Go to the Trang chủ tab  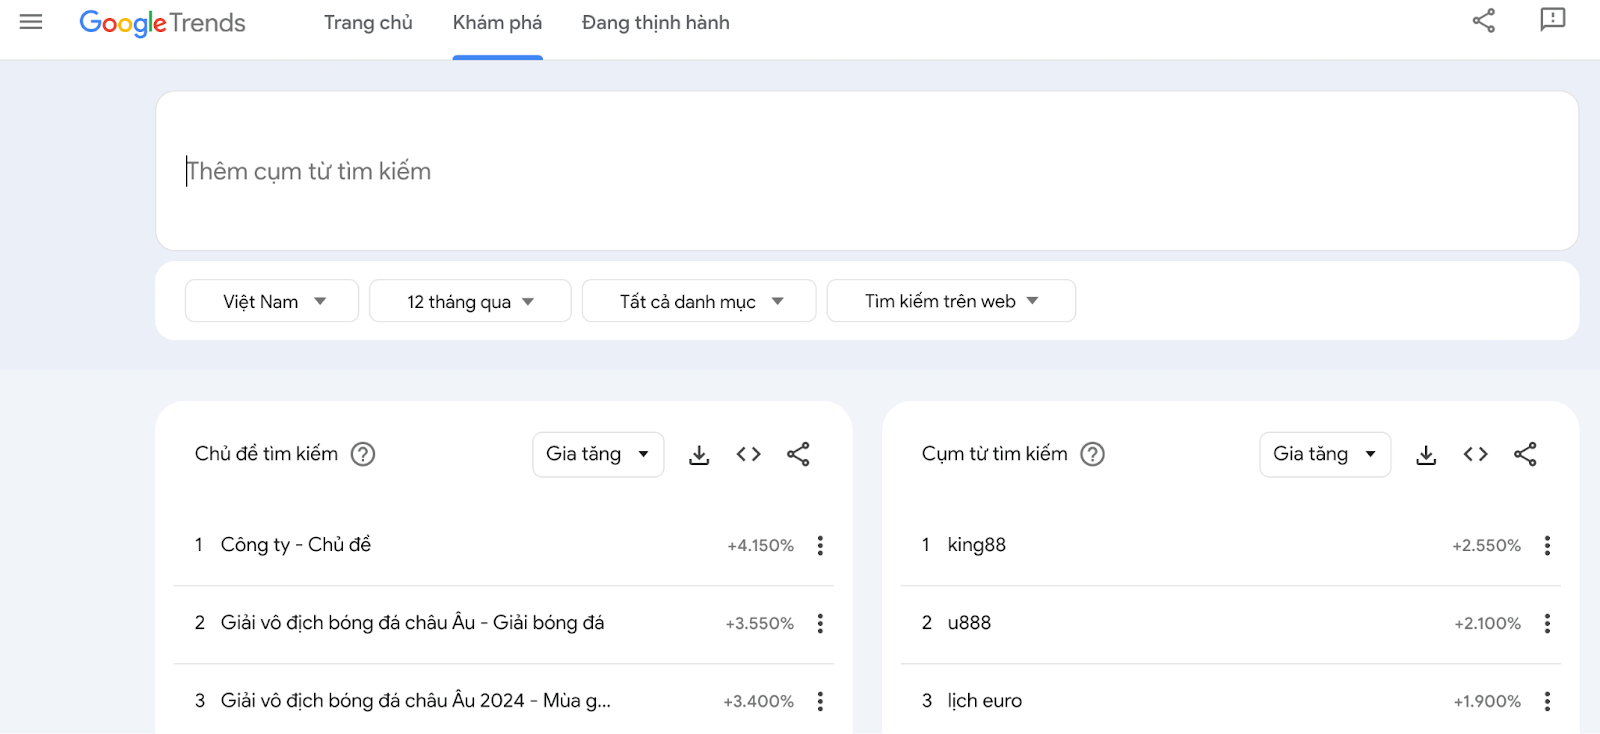(368, 23)
